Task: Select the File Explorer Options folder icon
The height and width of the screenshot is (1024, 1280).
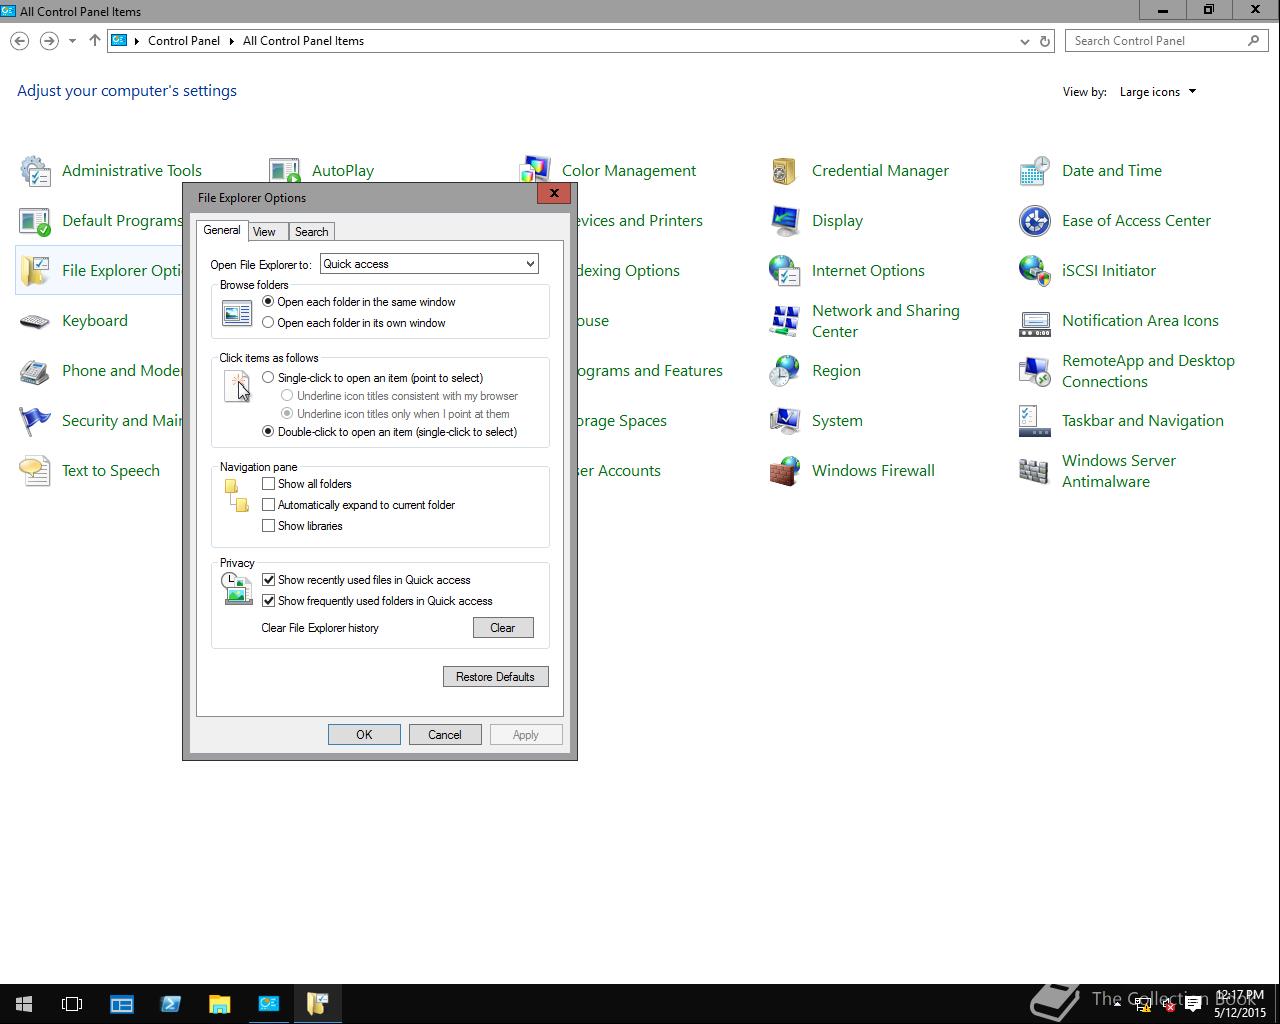Action: 35,271
